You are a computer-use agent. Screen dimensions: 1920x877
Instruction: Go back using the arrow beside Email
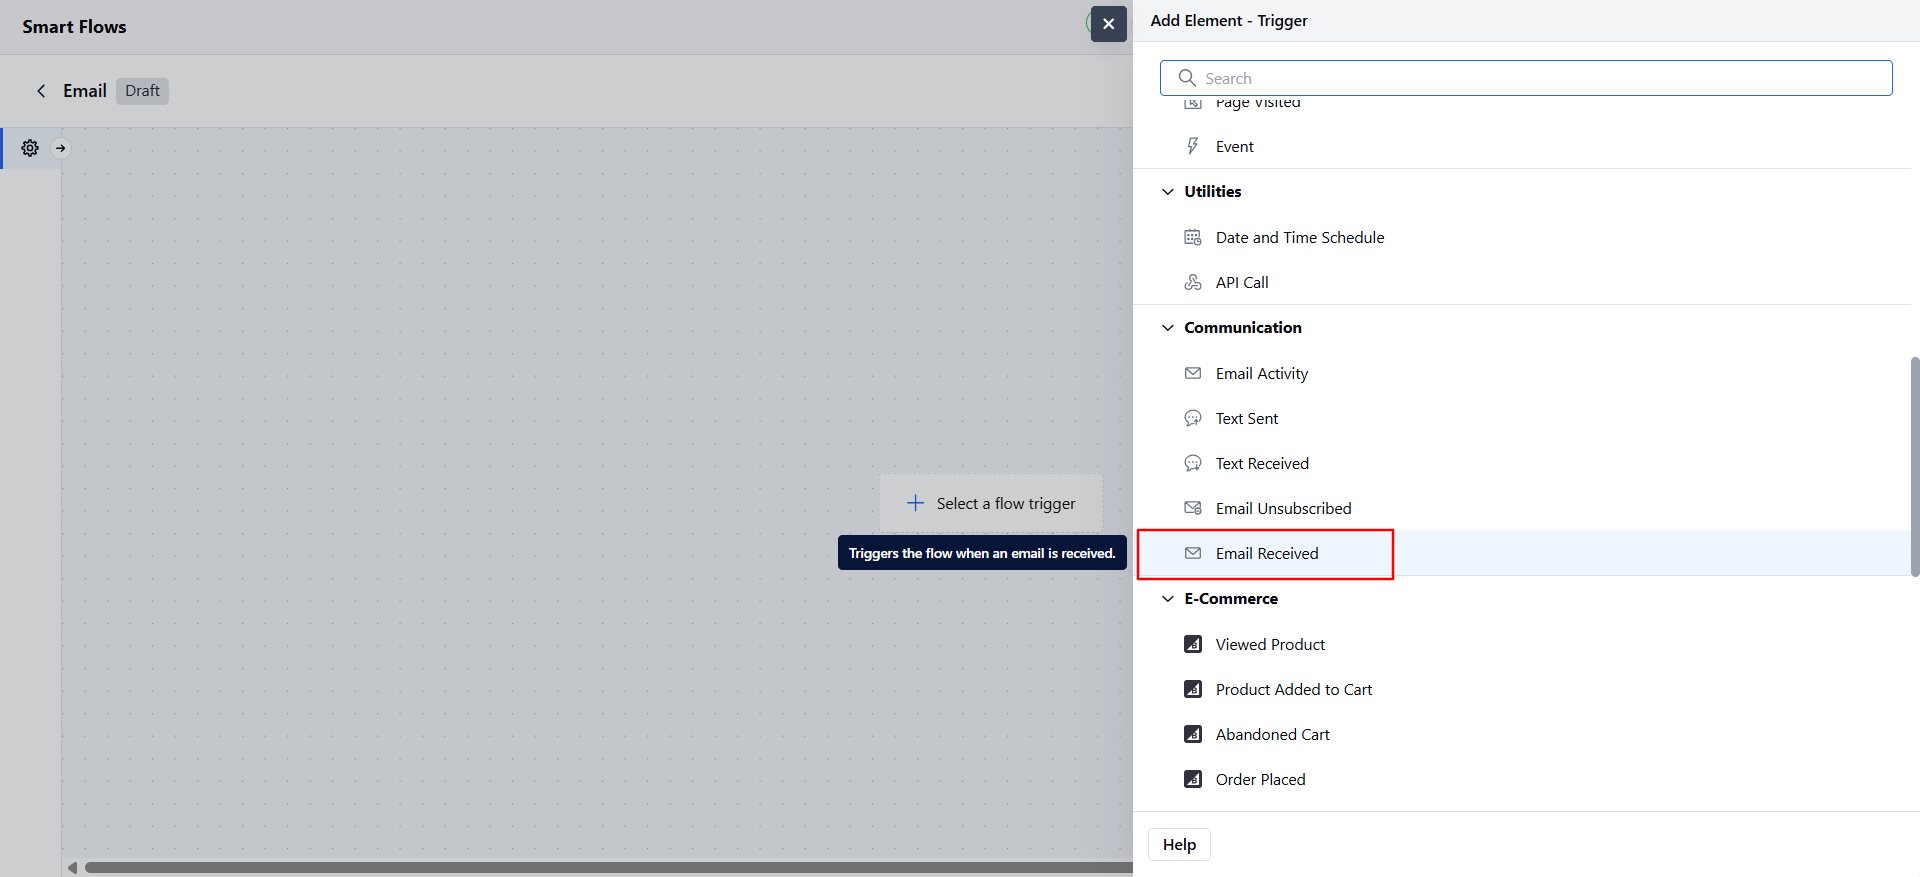coord(41,91)
